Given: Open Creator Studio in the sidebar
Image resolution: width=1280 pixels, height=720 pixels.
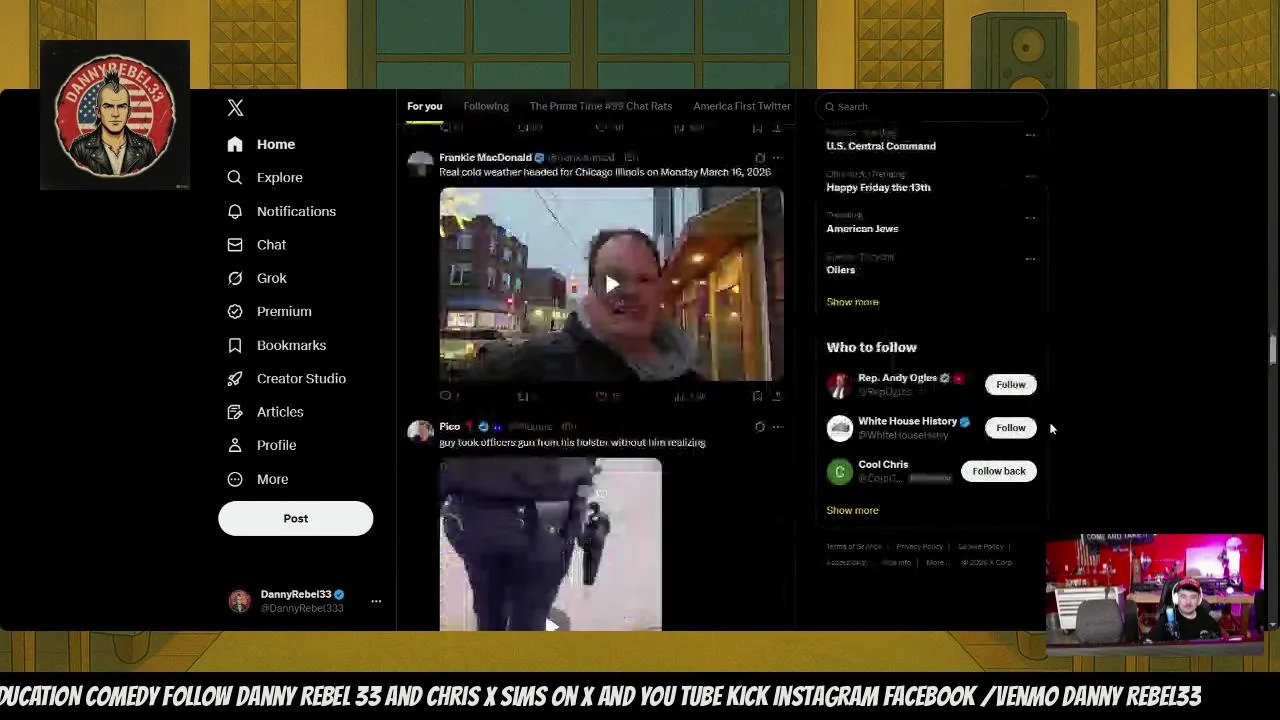Looking at the screenshot, I should point(287,378).
